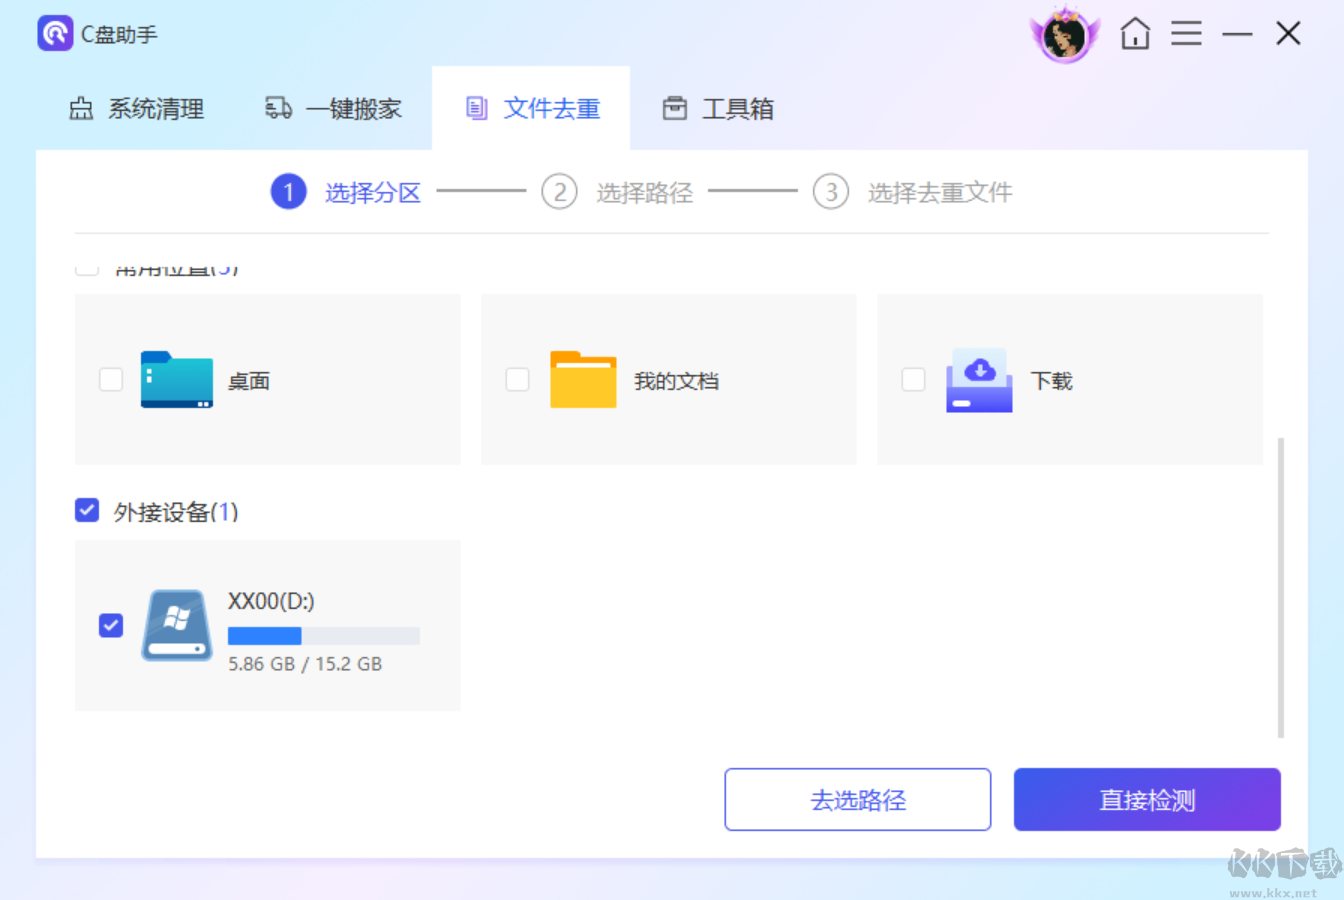Screen dimensions: 1344x900
Task: Enable the 桌面 checkbox
Action: click(x=110, y=380)
